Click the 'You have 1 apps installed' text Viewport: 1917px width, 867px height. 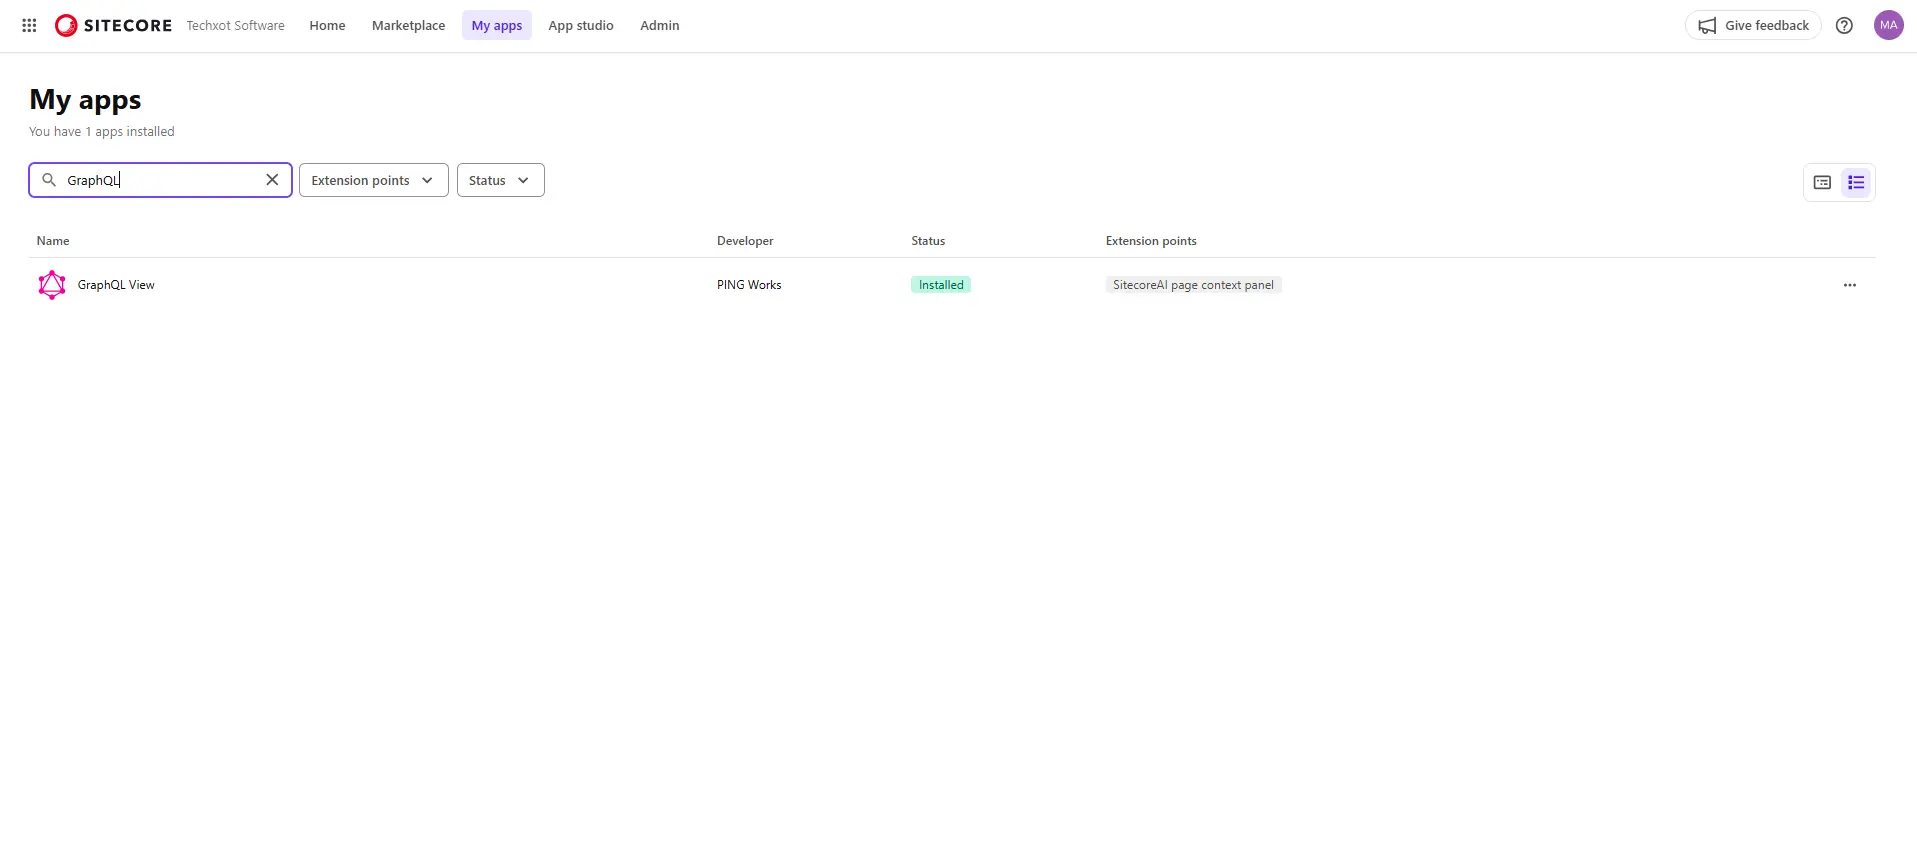tap(102, 132)
